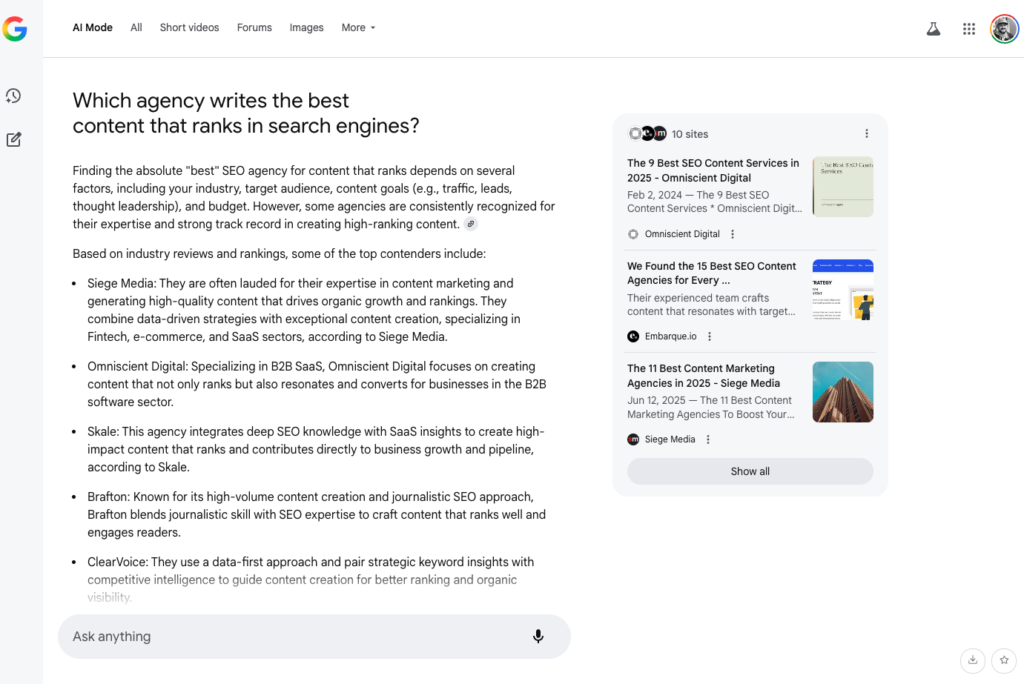The image size is (1024, 684).
Task: Click the Brafton bullet paragraph
Action: click(317, 515)
